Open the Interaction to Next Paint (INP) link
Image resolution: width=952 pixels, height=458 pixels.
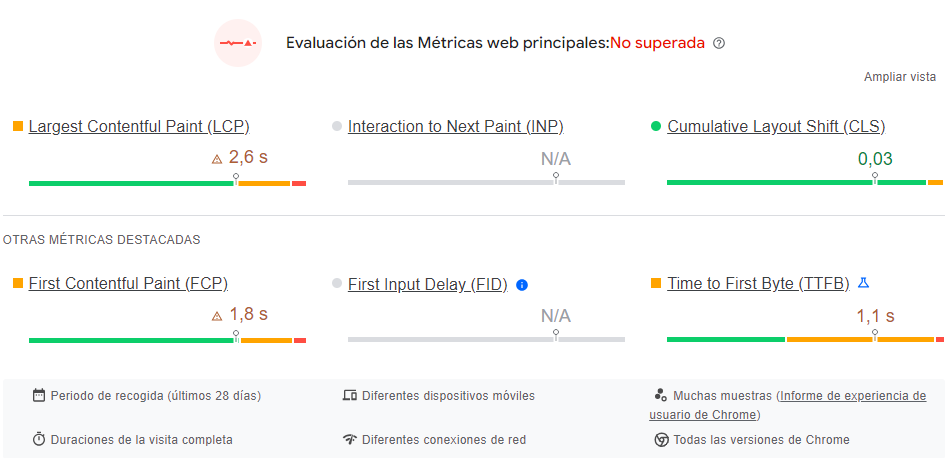456,126
